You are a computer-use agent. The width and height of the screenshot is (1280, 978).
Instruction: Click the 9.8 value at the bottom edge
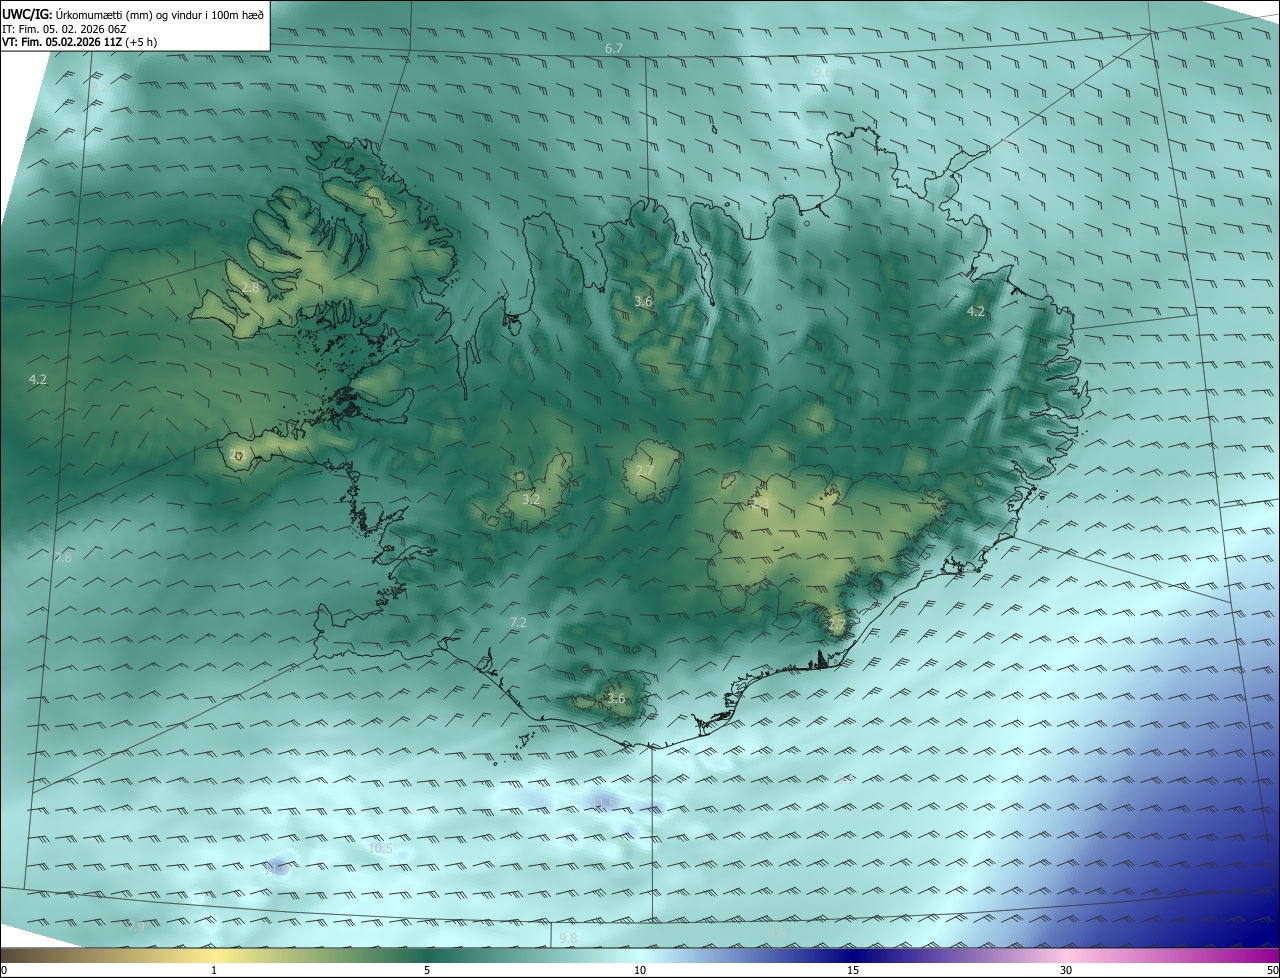pos(568,938)
